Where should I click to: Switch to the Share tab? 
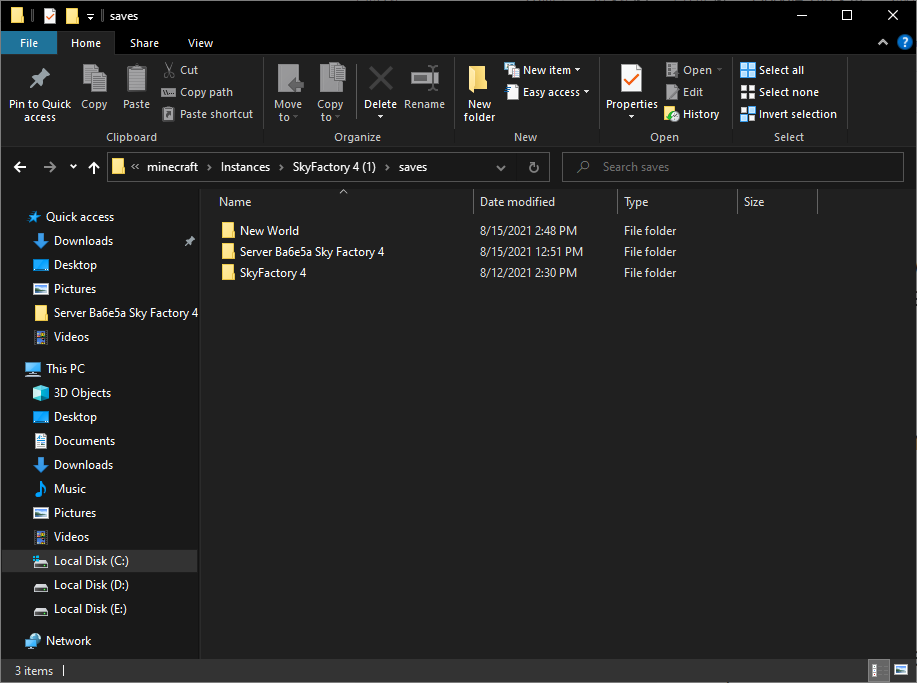point(144,43)
